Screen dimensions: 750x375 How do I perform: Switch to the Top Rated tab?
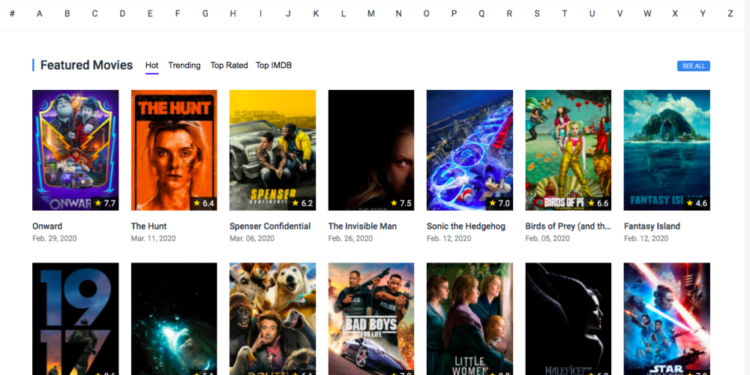tap(229, 66)
